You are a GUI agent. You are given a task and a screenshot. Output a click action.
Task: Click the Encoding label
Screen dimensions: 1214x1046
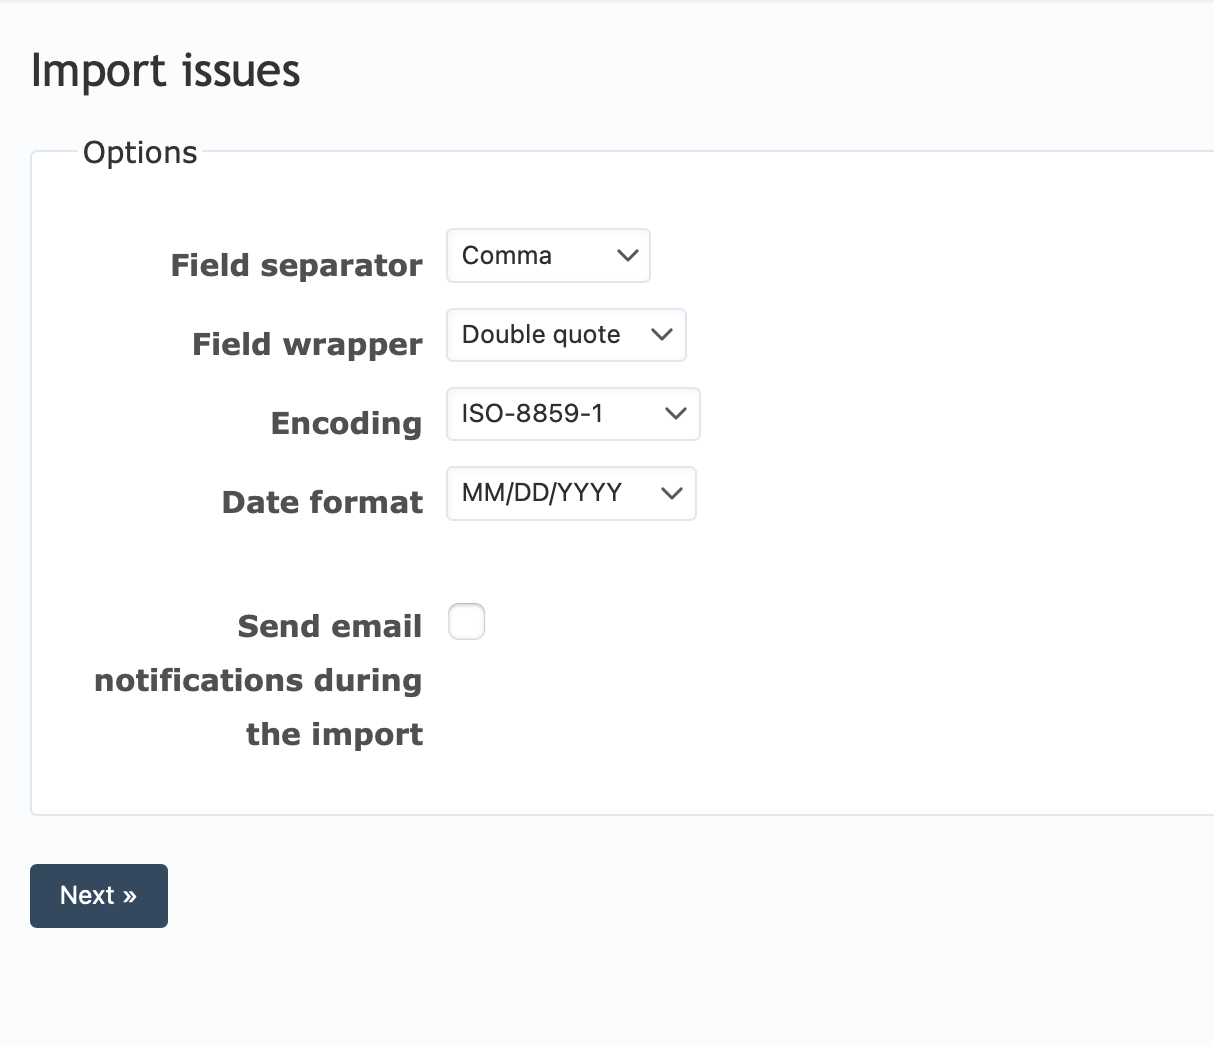pos(346,423)
